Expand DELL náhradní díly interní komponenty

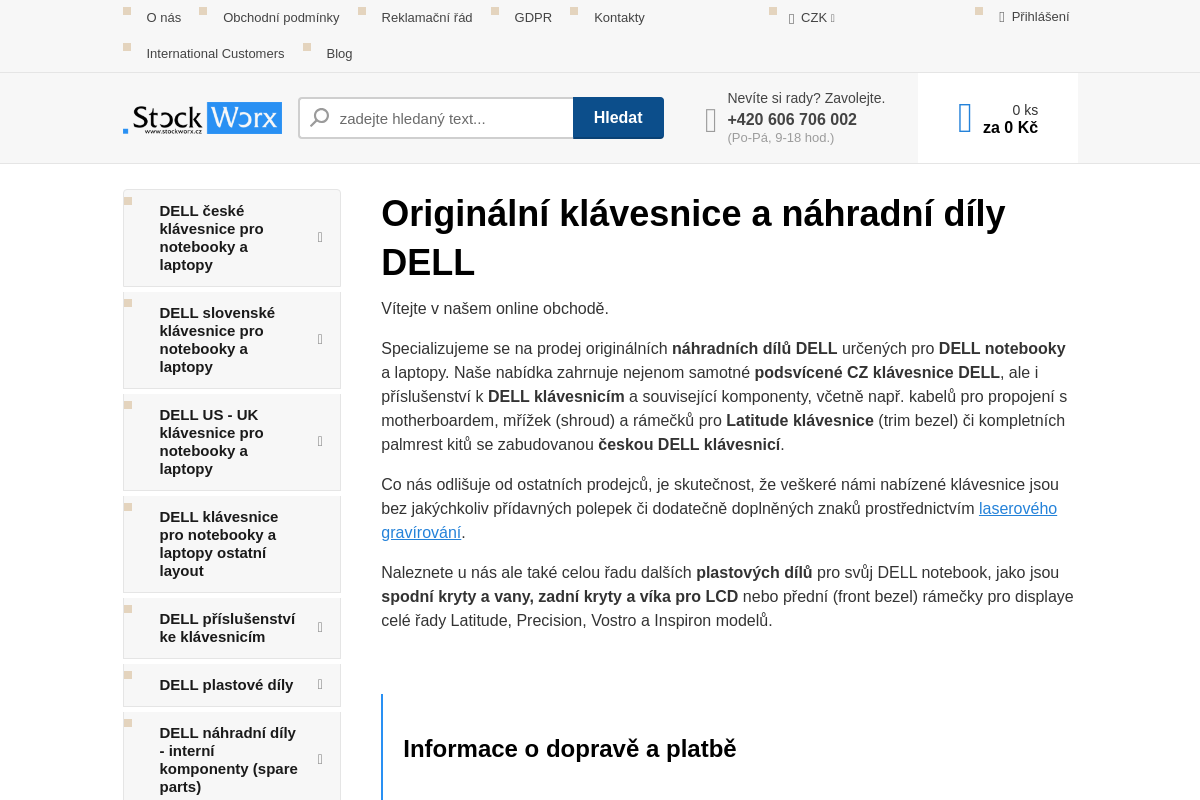[x=320, y=760]
